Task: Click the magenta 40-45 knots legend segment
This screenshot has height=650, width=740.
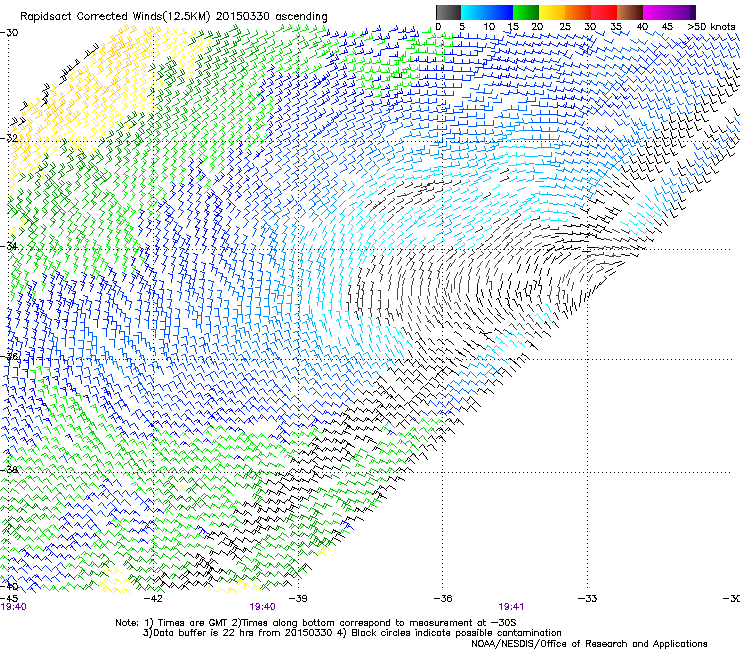Action: tap(656, 13)
